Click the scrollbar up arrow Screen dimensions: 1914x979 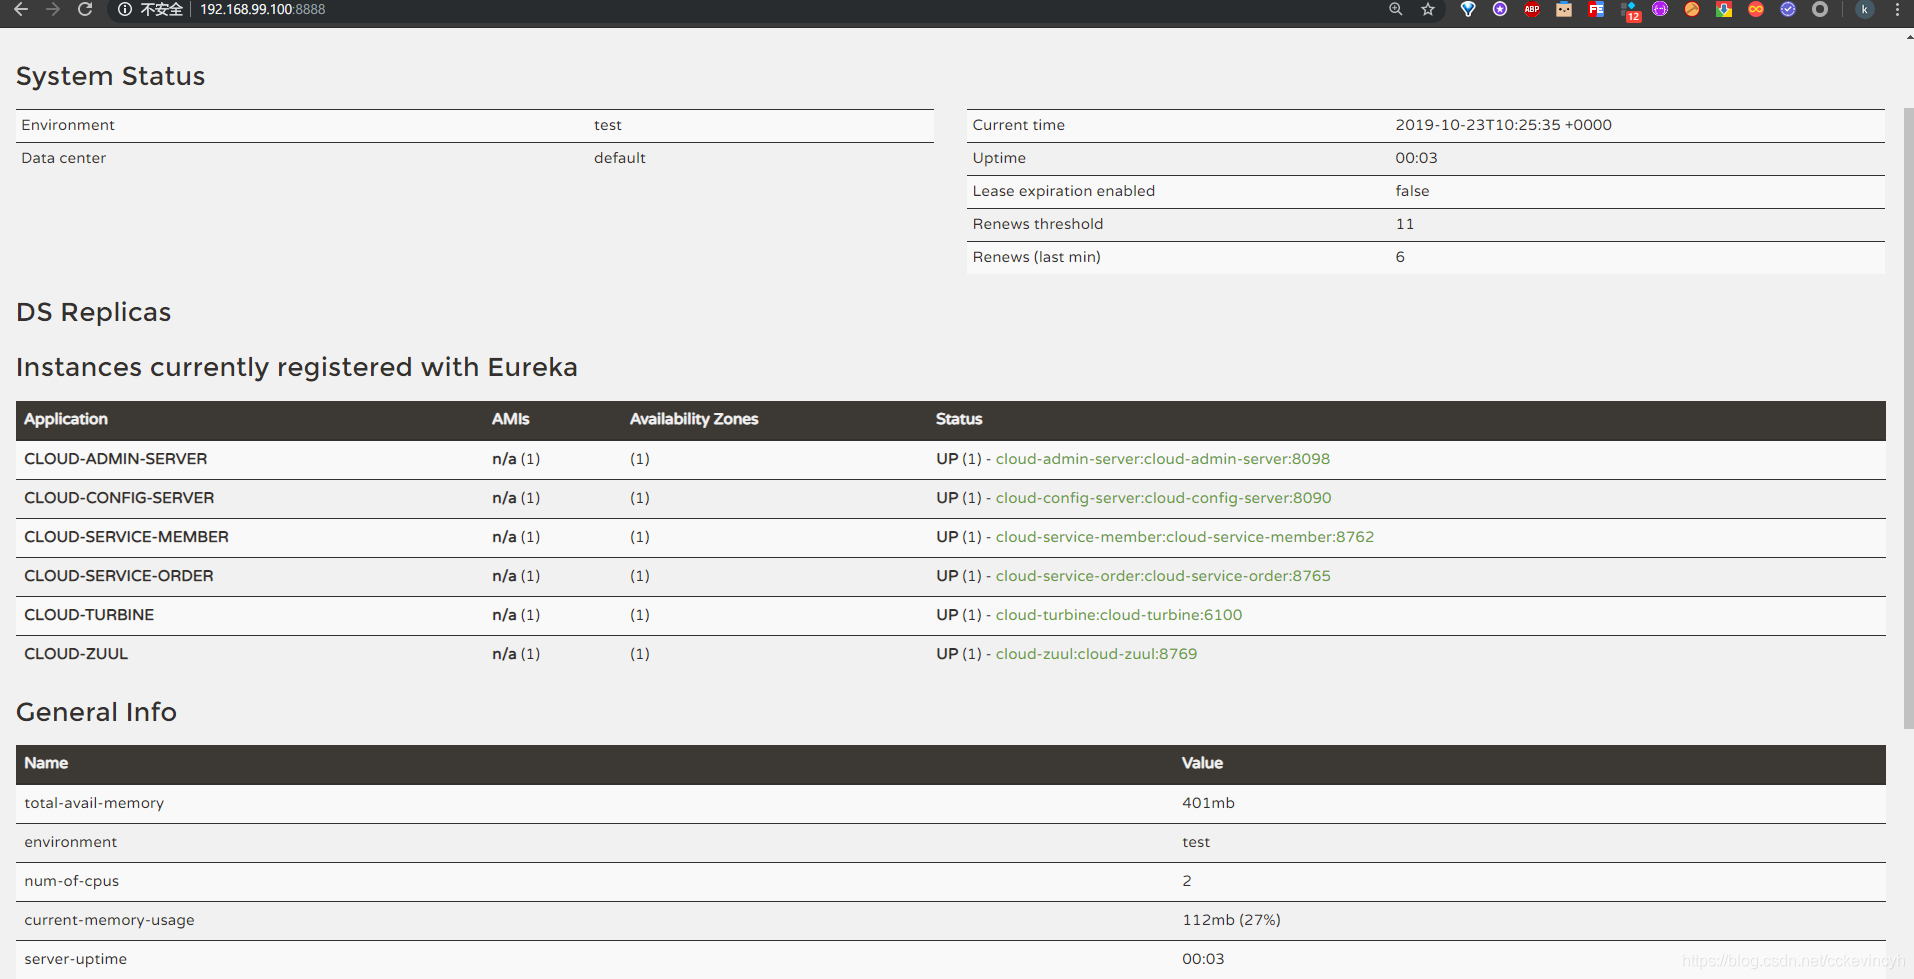(x=1908, y=36)
